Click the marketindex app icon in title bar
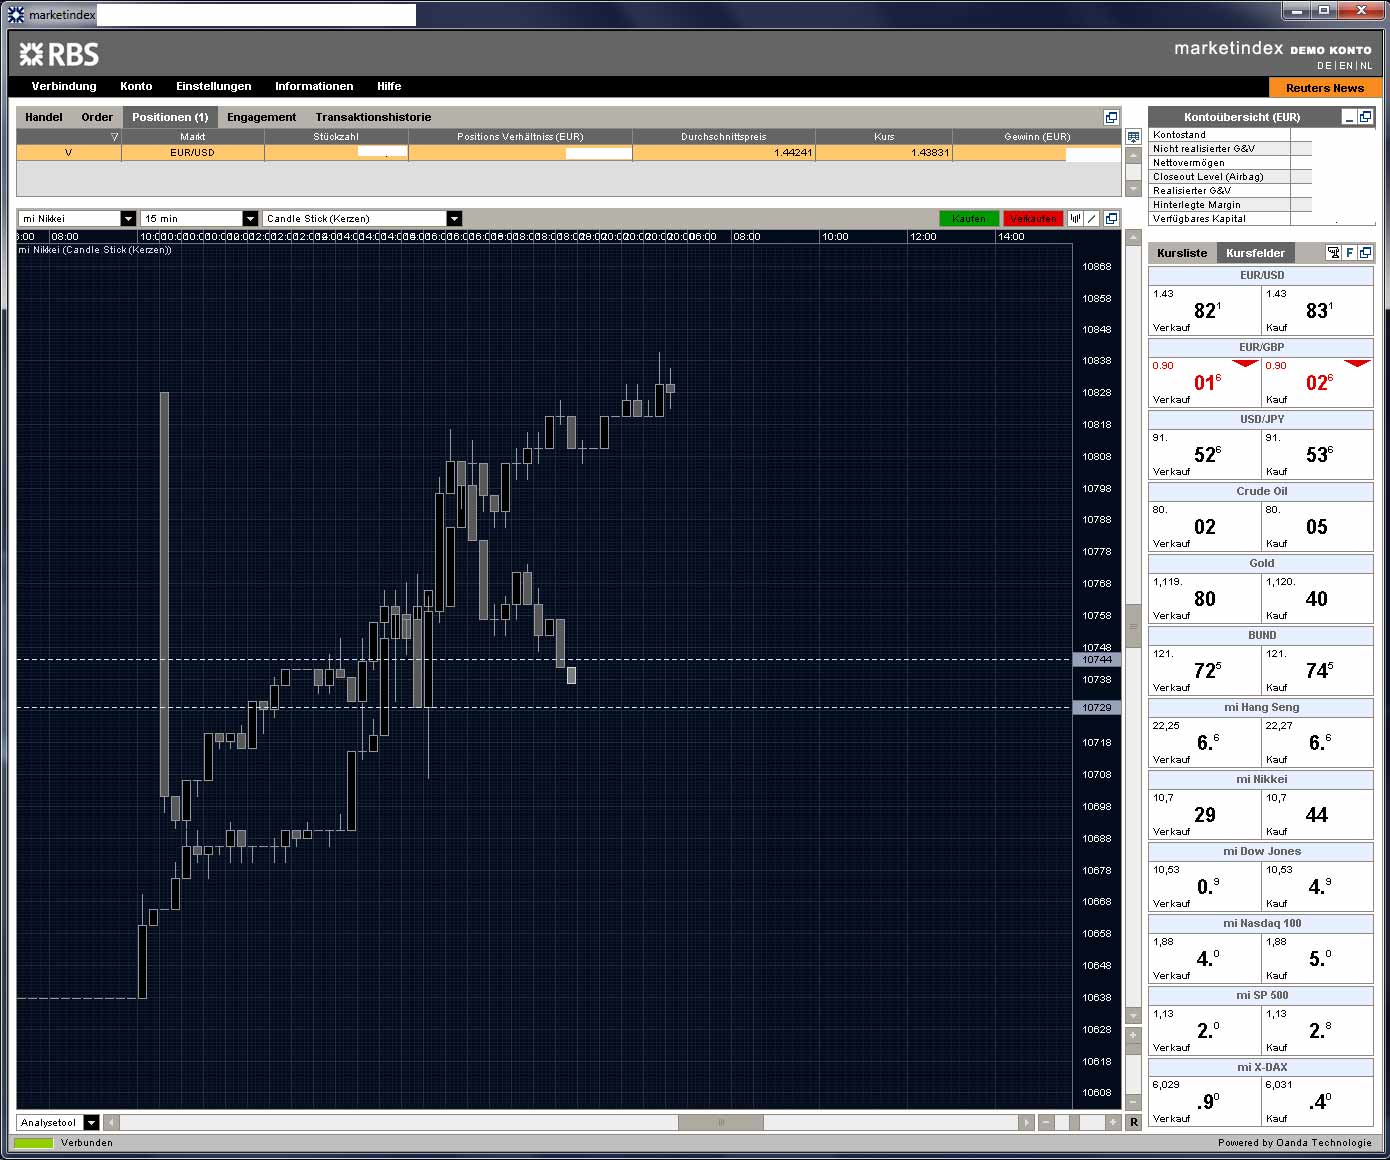 [15, 14]
